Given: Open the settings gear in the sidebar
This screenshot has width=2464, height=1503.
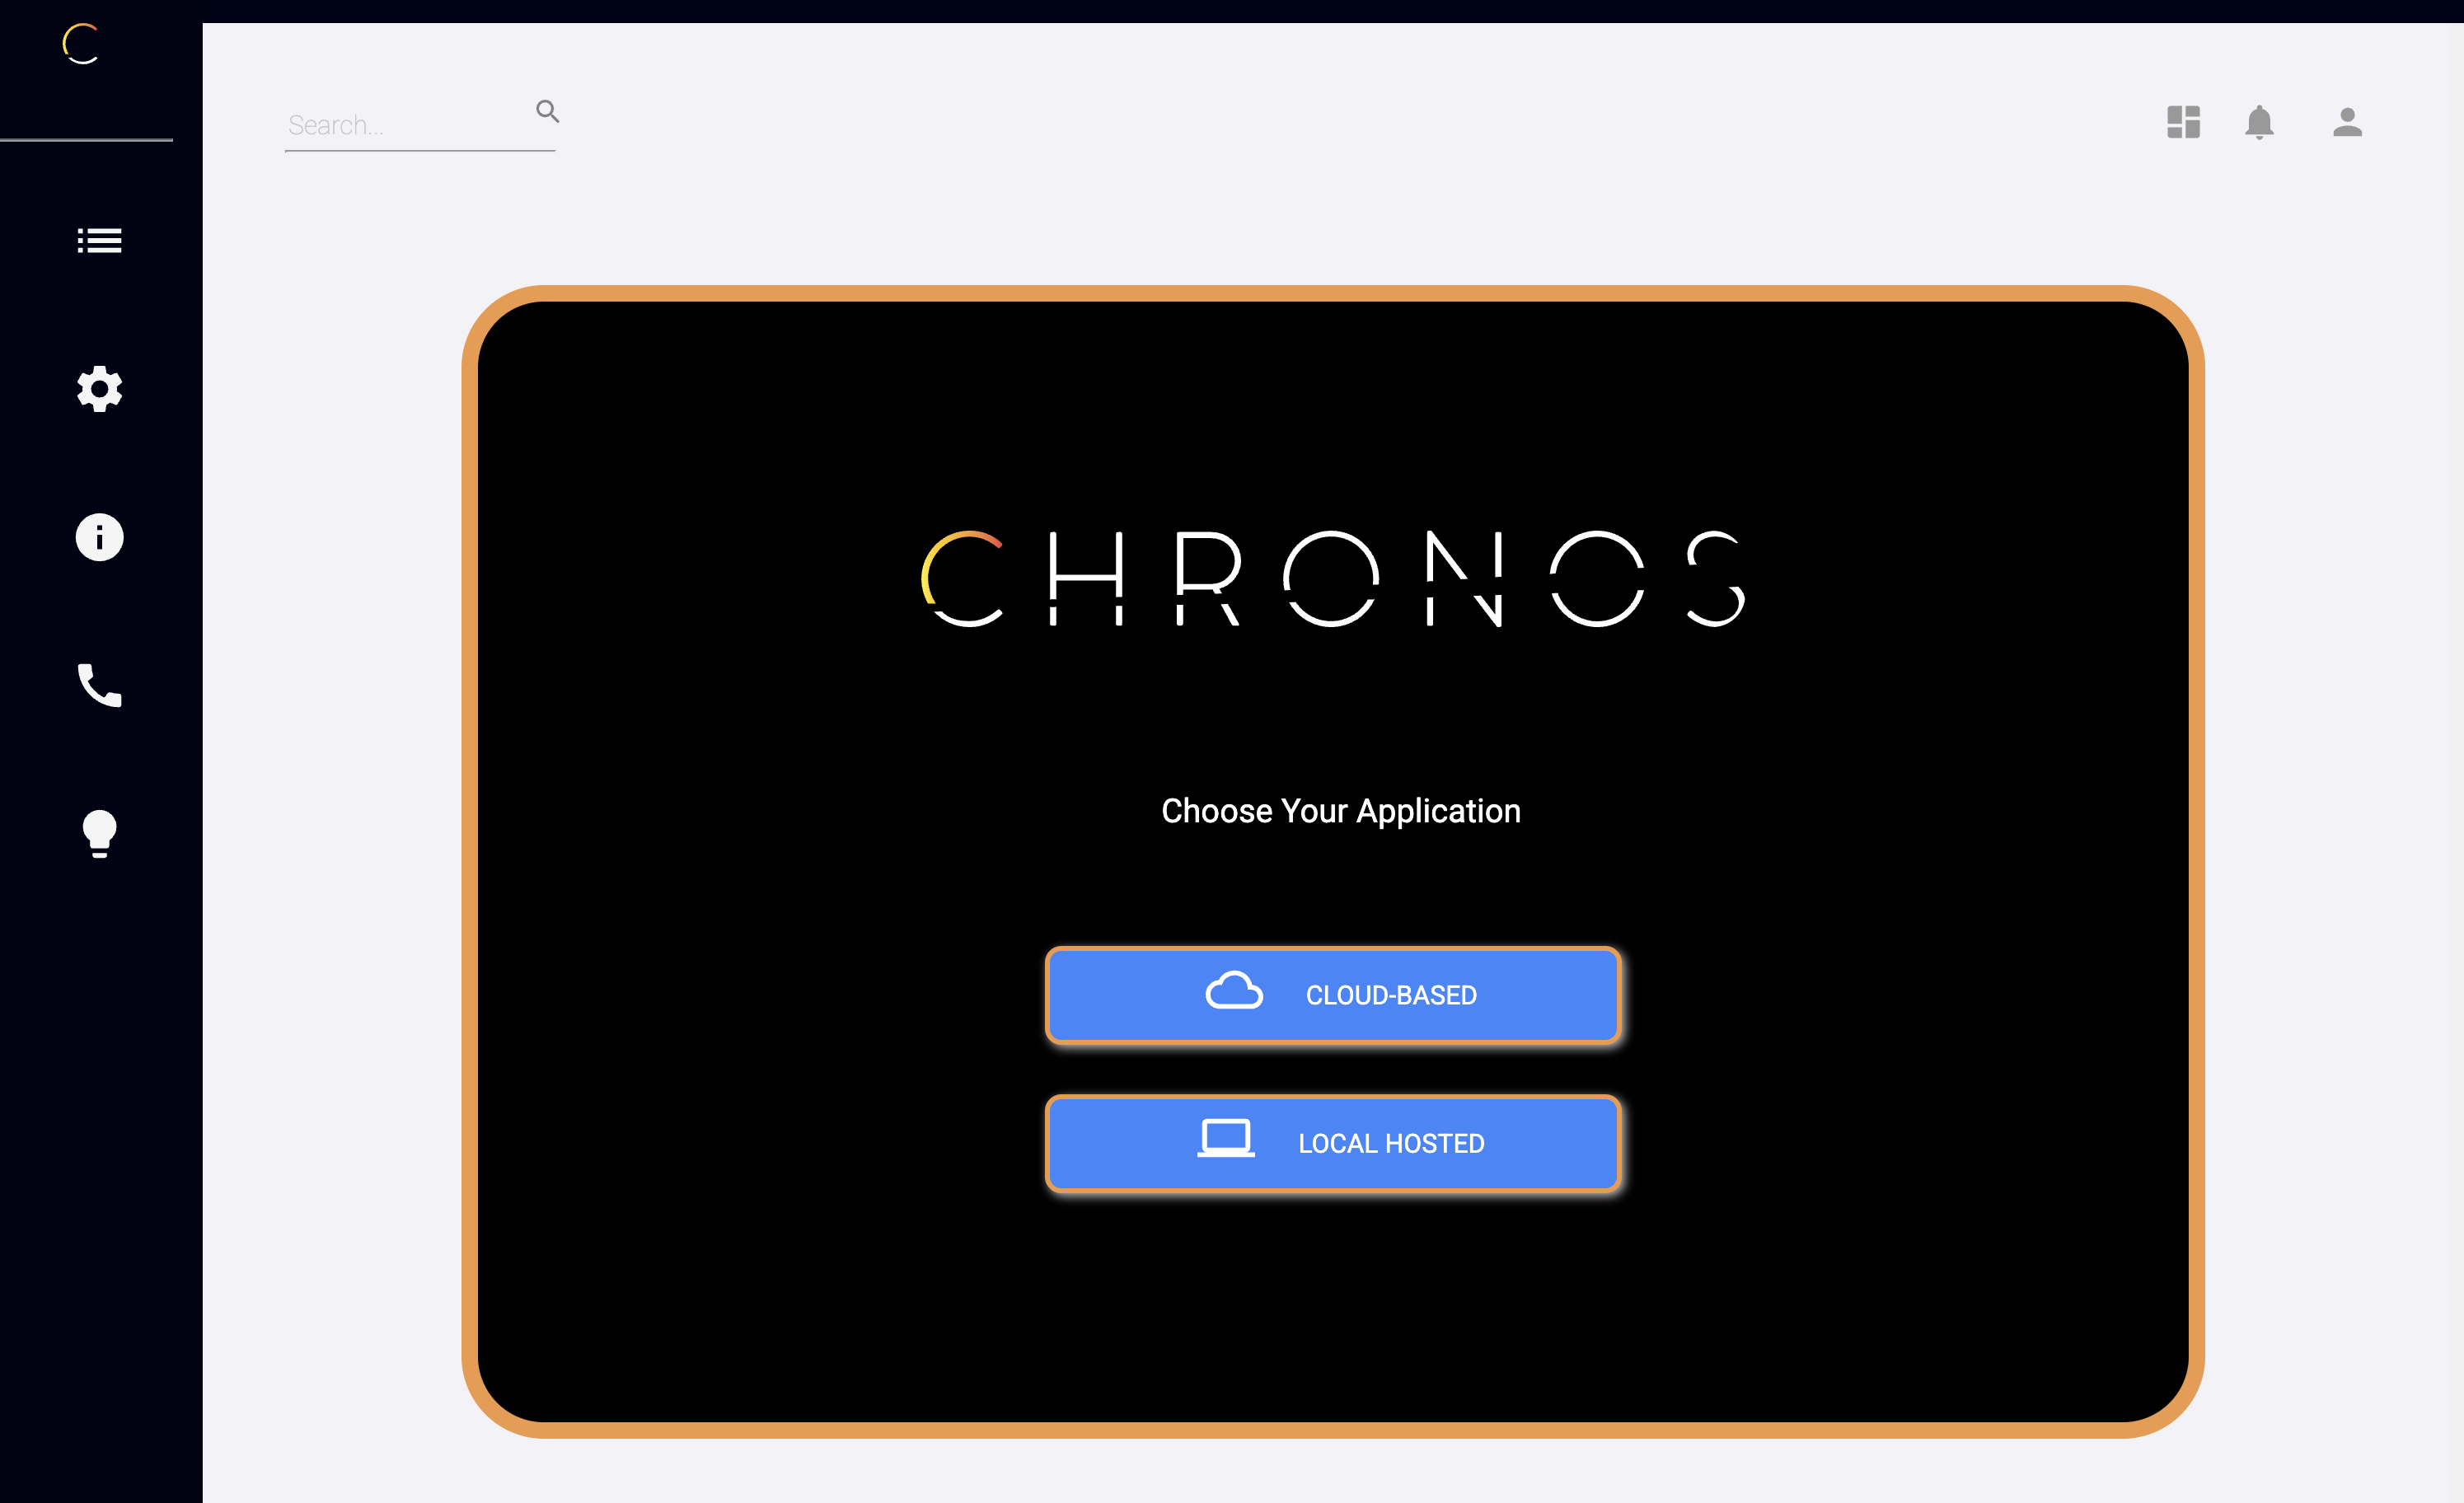Looking at the screenshot, I should tap(99, 389).
